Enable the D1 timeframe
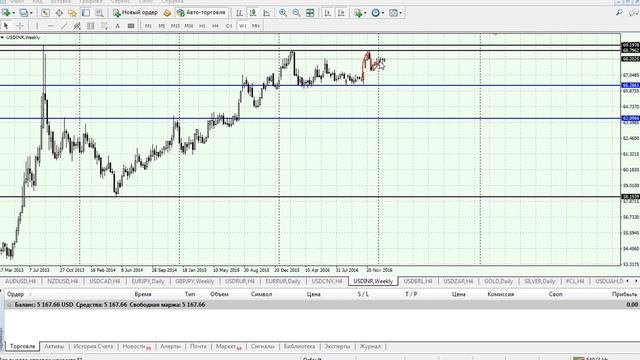Screen dimensions: 640x360 pyautogui.click(x=229, y=26)
